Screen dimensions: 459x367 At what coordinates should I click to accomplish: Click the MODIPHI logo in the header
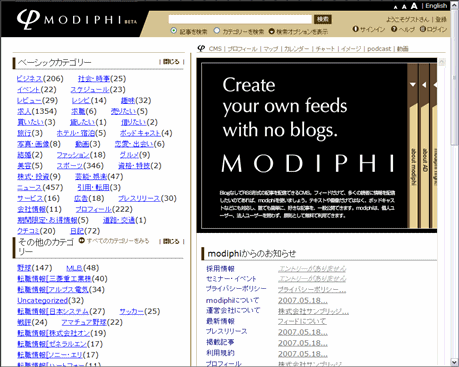77,19
